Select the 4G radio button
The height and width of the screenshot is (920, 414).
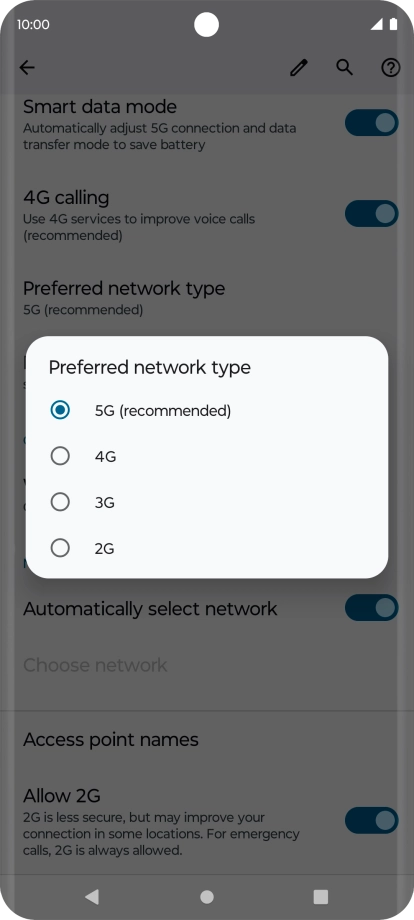pyautogui.click(x=60, y=456)
